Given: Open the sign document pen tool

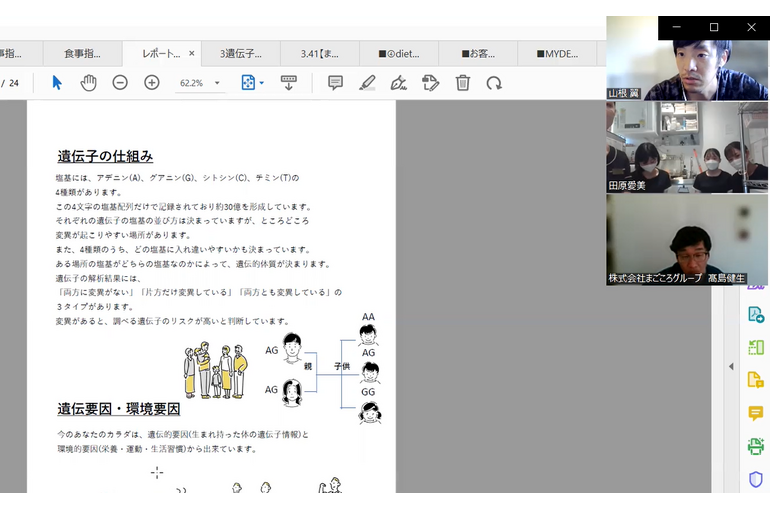Looking at the screenshot, I should pos(398,82).
